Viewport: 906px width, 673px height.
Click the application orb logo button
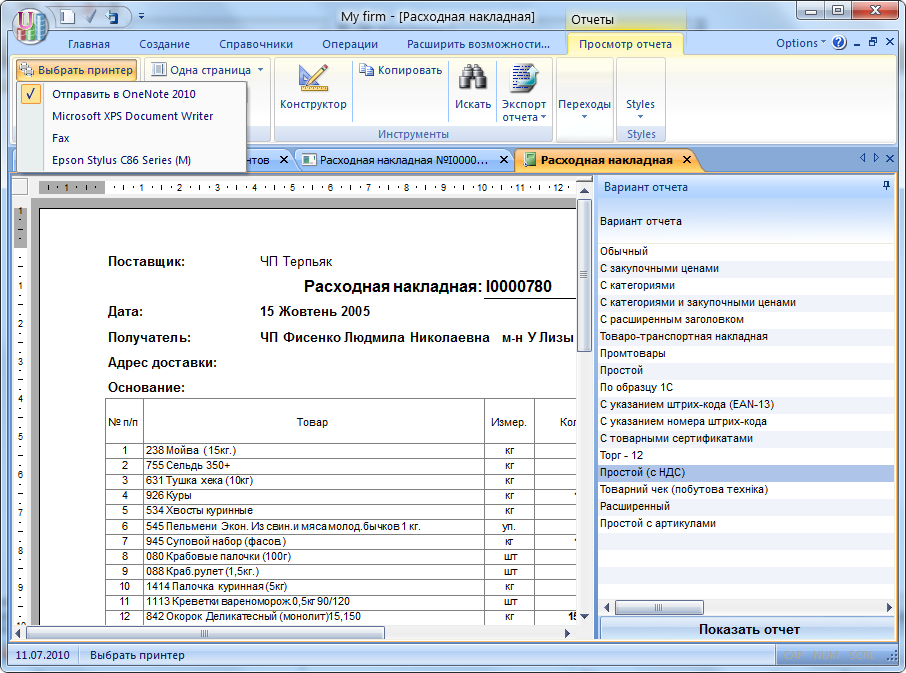[31, 25]
